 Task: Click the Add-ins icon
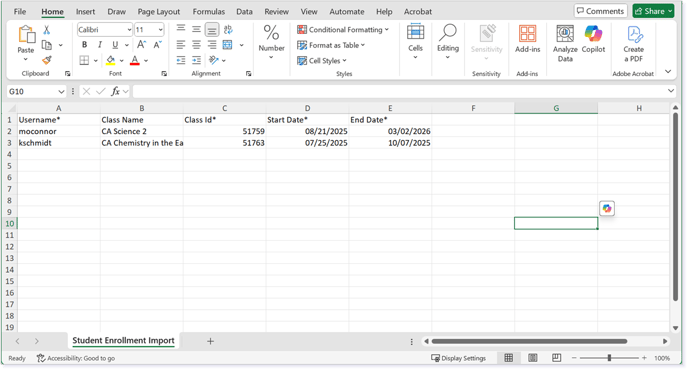click(527, 39)
